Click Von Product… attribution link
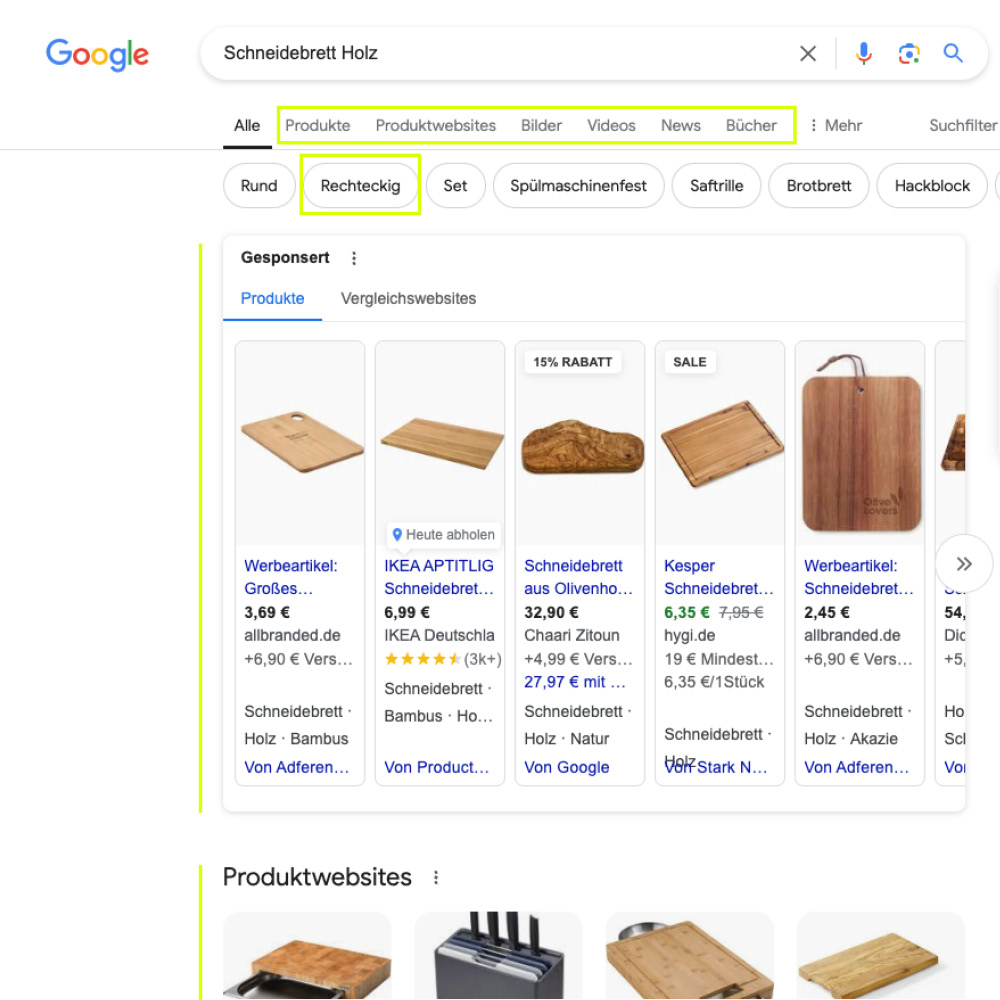 pos(436,767)
